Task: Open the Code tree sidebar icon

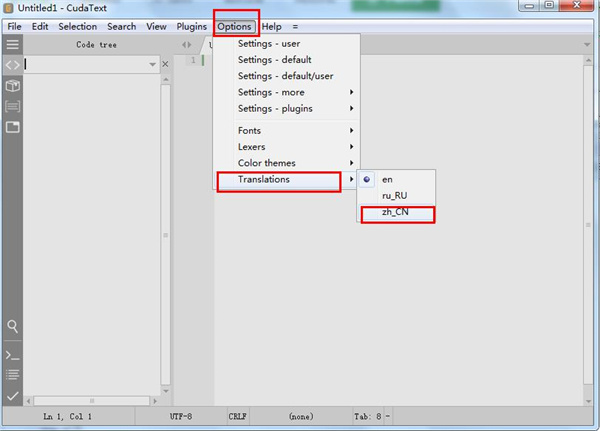Action: tap(12, 65)
